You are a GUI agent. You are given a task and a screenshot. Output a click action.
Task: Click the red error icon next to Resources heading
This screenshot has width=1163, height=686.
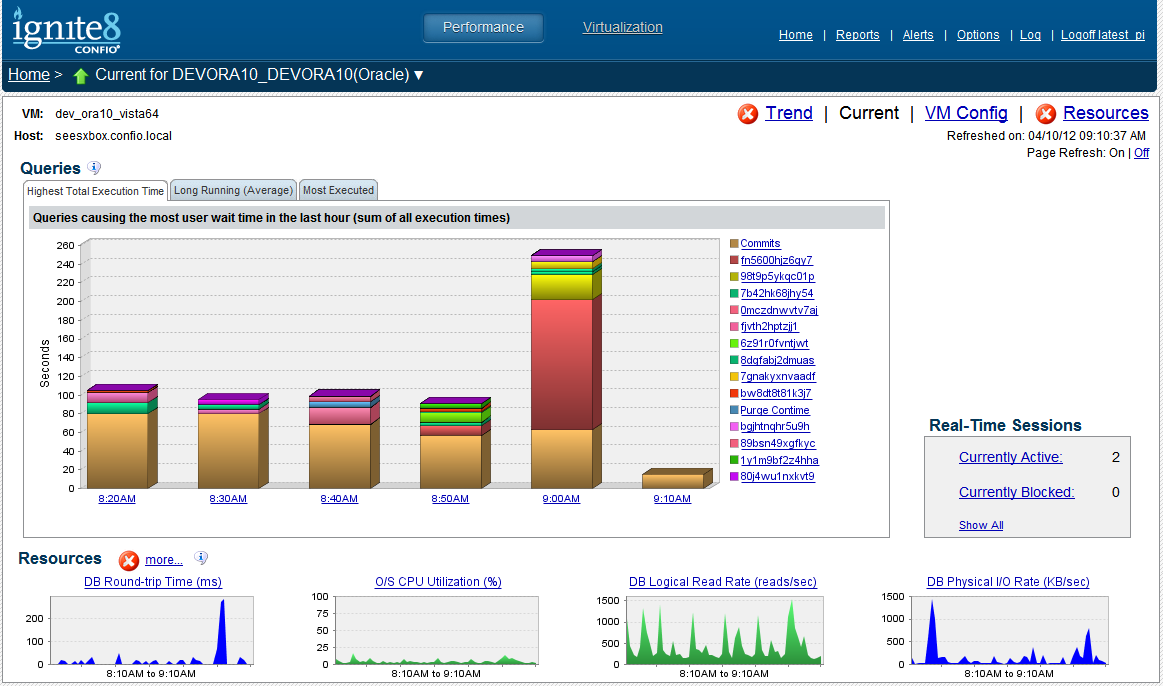(x=128, y=560)
